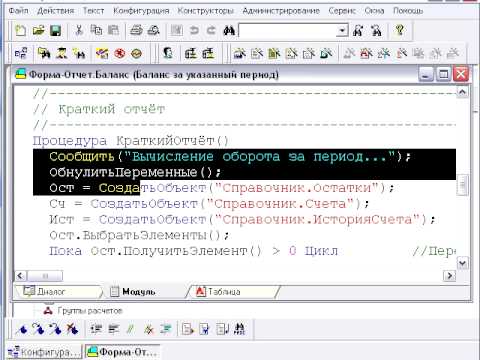
Task: Format the block with the teal lines icon
Action: click(165, 329)
